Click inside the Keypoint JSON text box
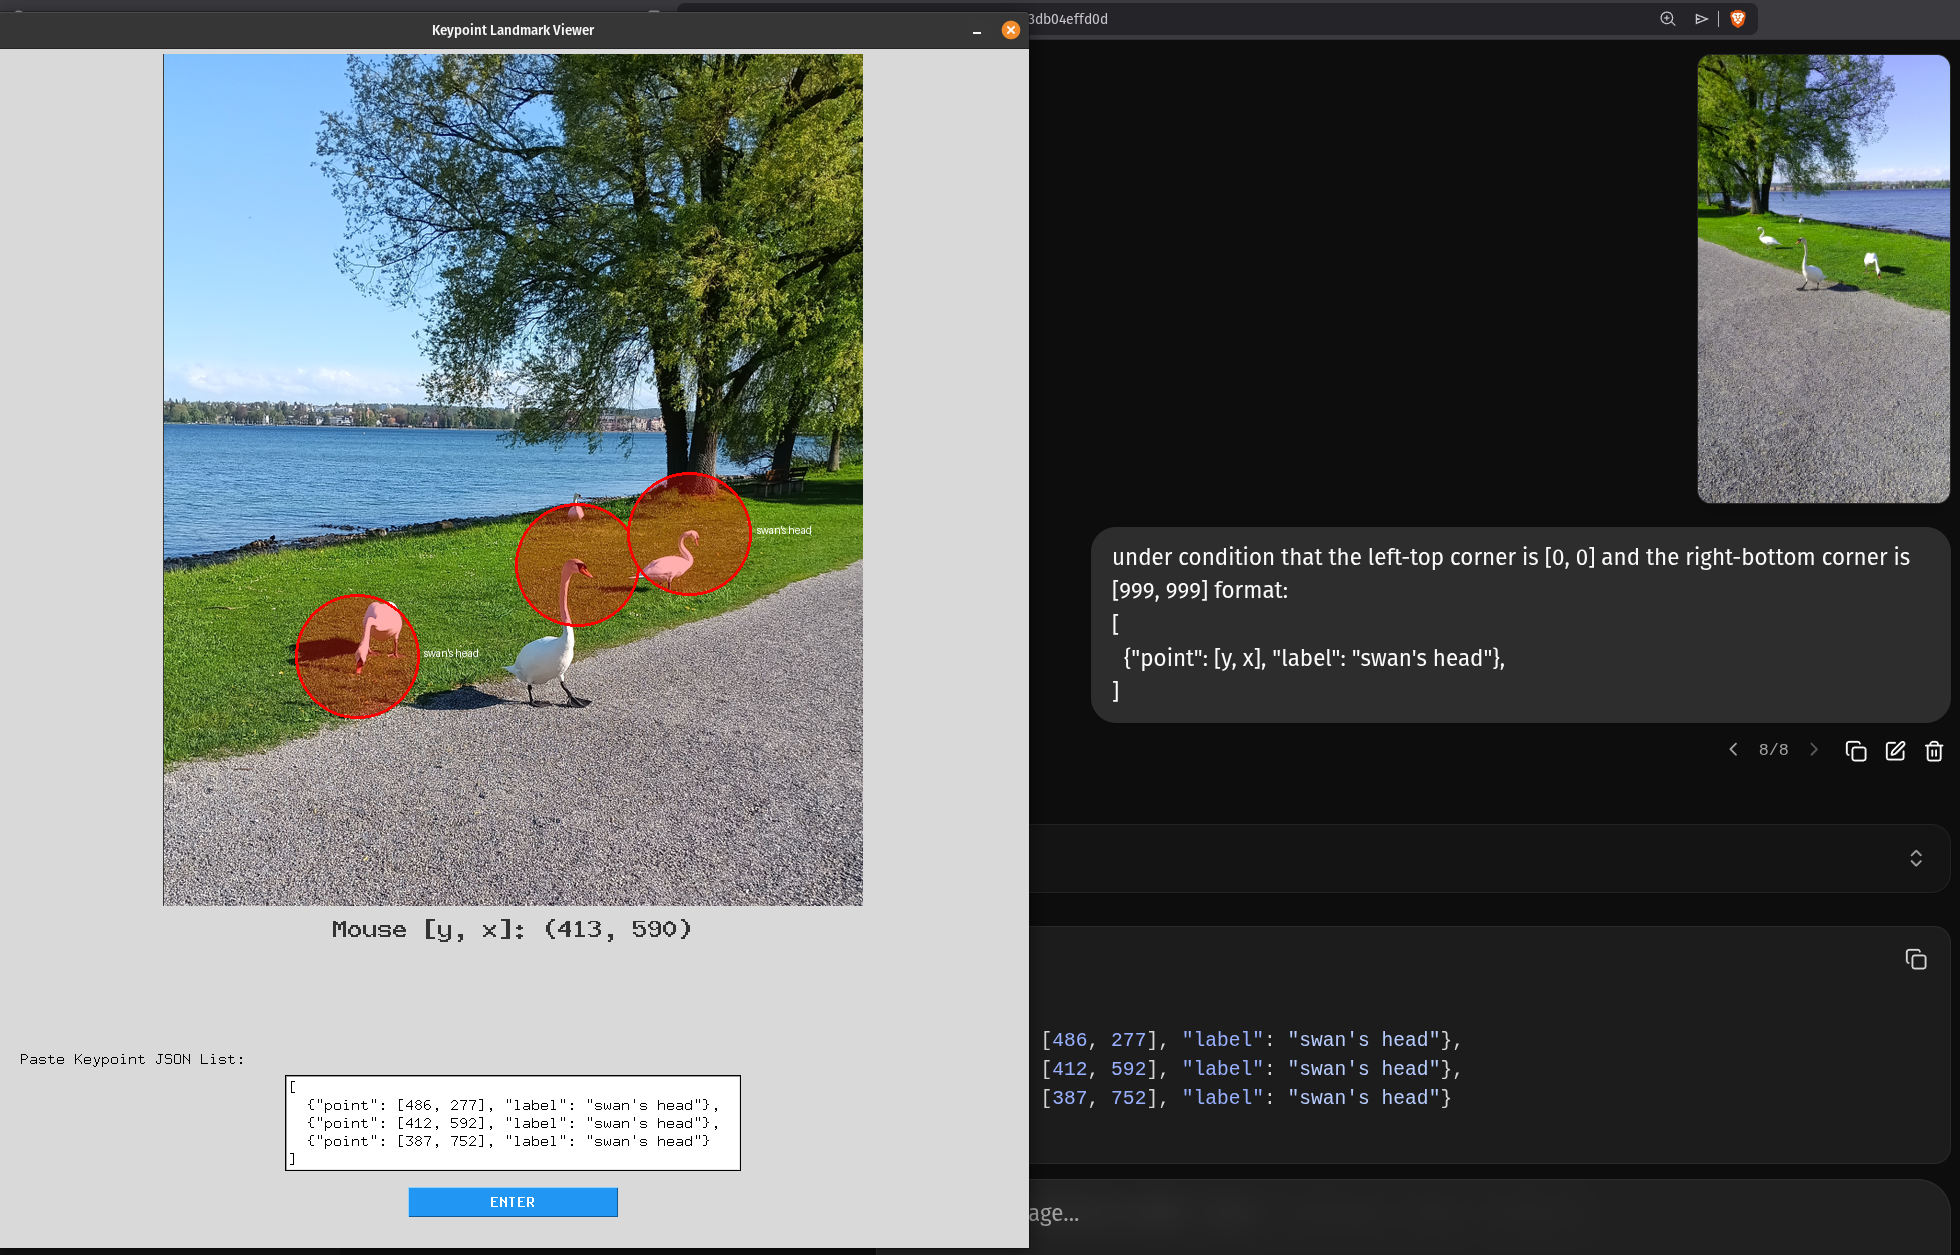The height and width of the screenshot is (1255, 1960). pos(512,1122)
